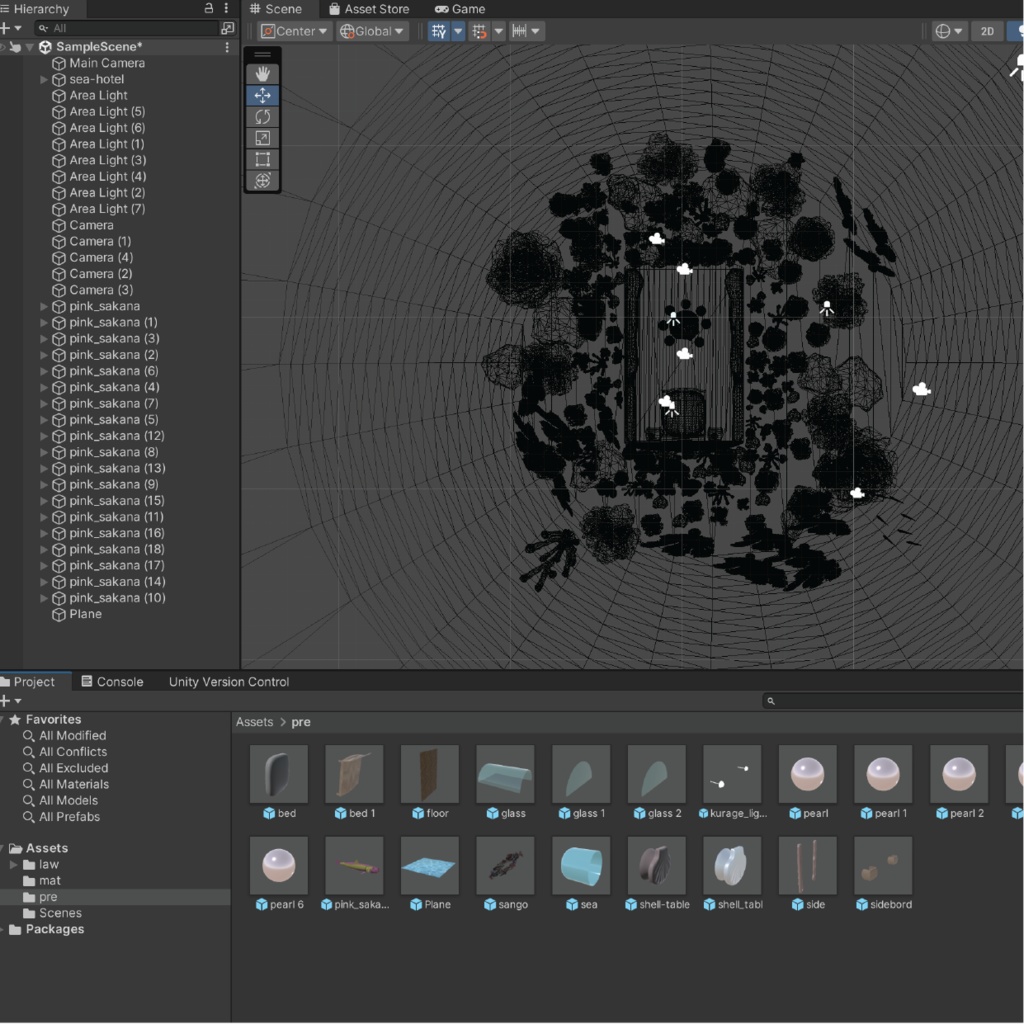Enable 2D mode in the Scene view
Viewport: 1024px width, 1024px height.
(987, 31)
